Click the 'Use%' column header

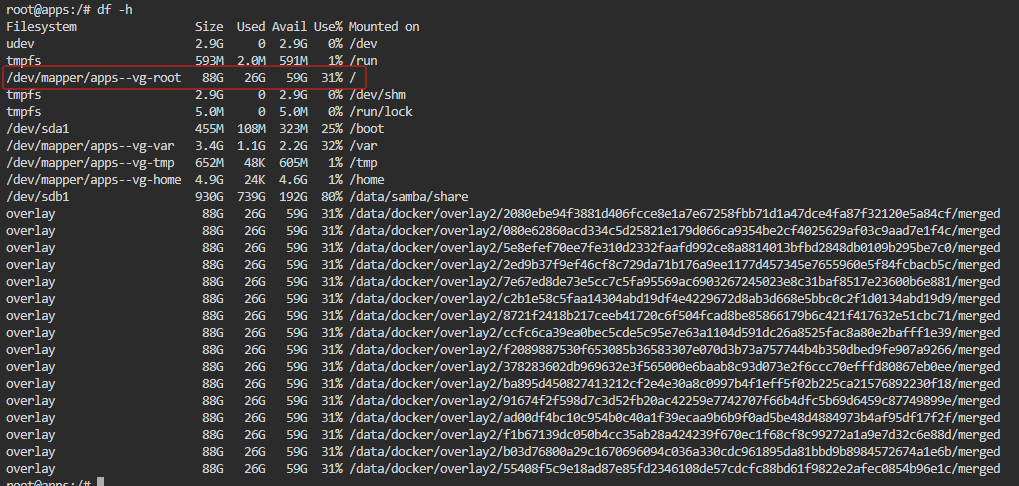(x=328, y=27)
